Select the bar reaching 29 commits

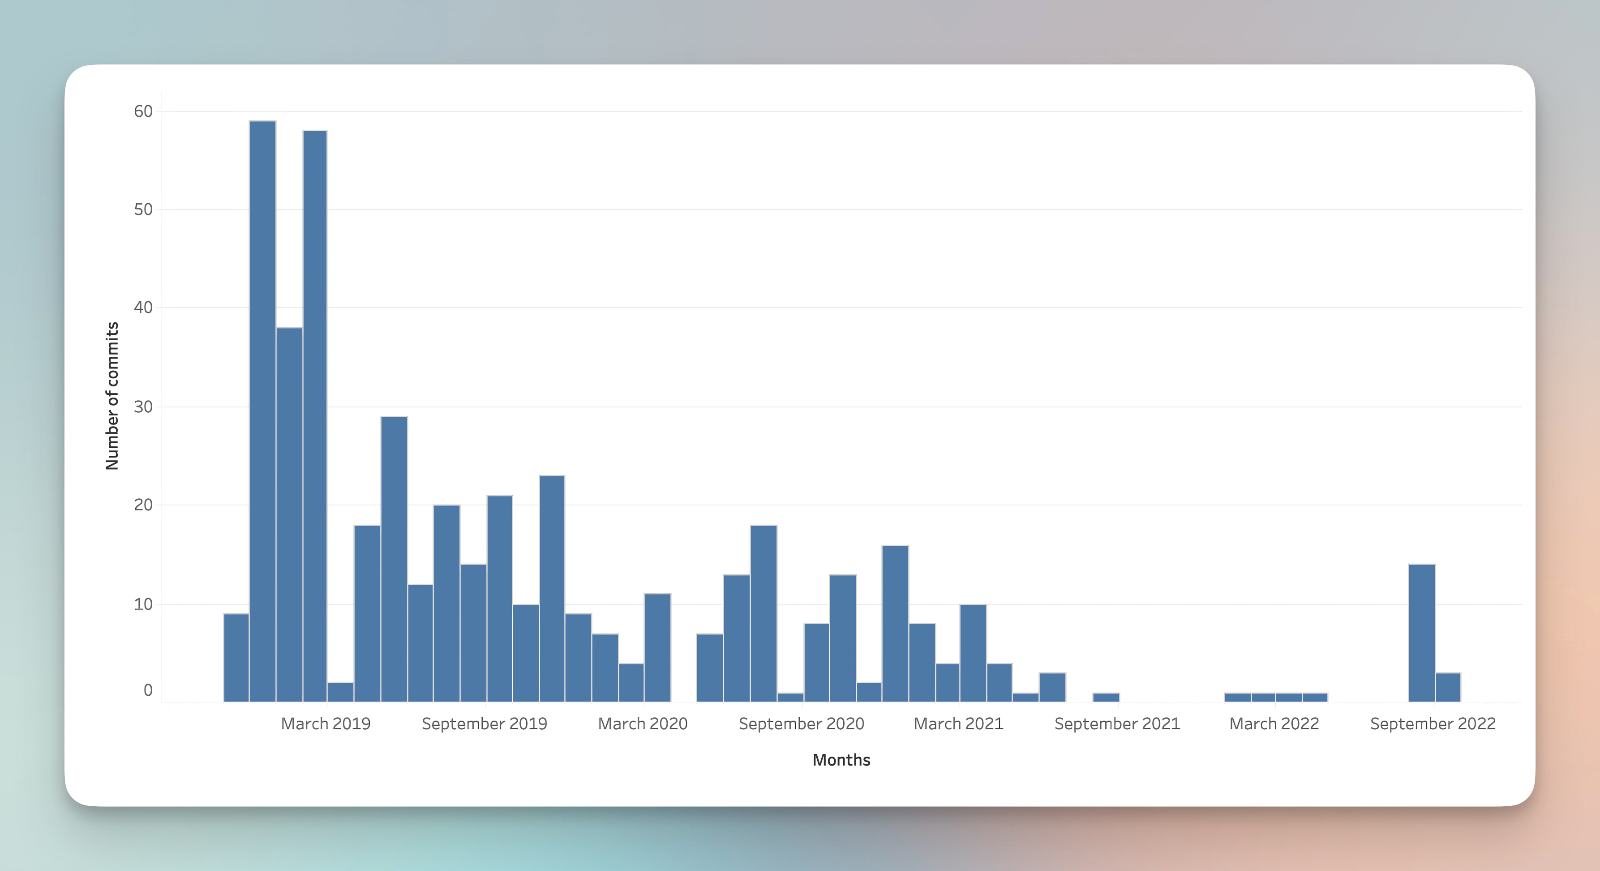click(x=394, y=558)
